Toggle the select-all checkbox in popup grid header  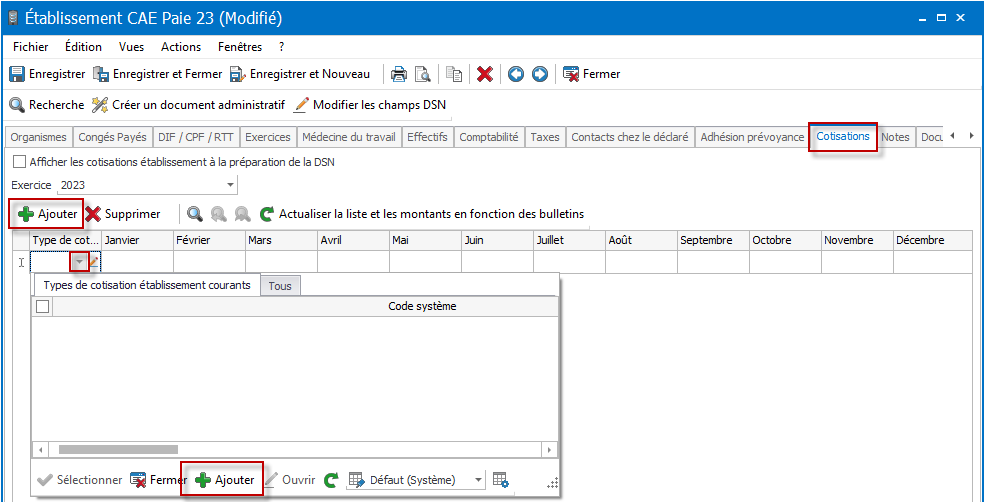[x=42, y=307]
